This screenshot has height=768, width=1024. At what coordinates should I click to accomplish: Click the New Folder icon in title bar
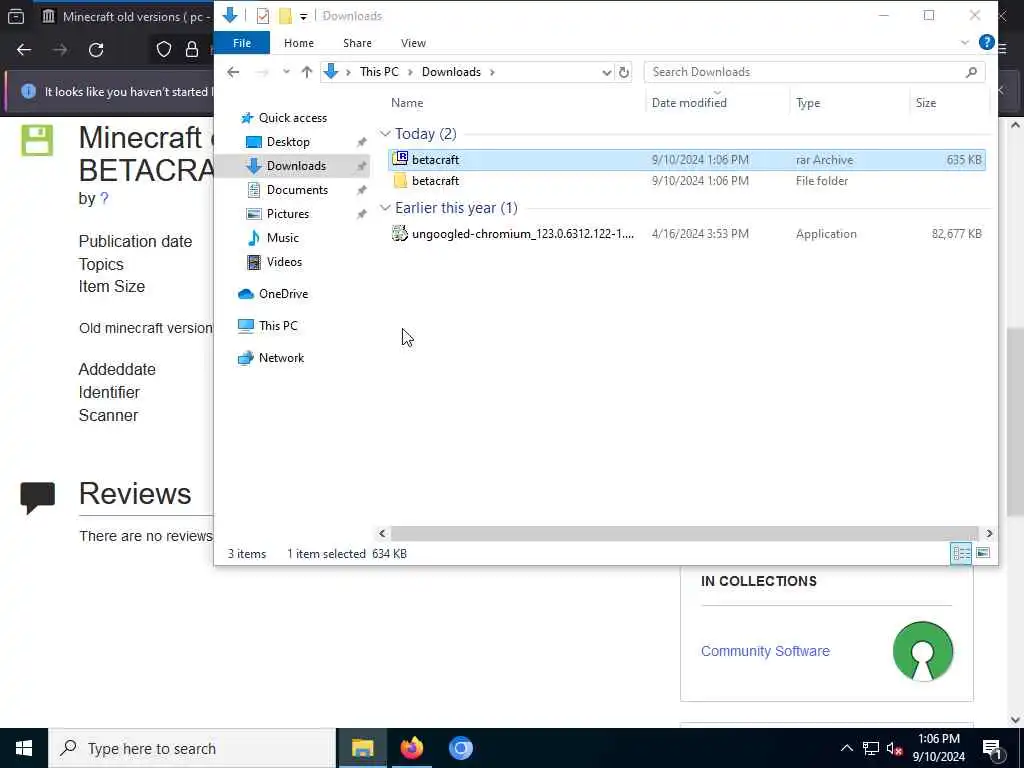click(285, 16)
